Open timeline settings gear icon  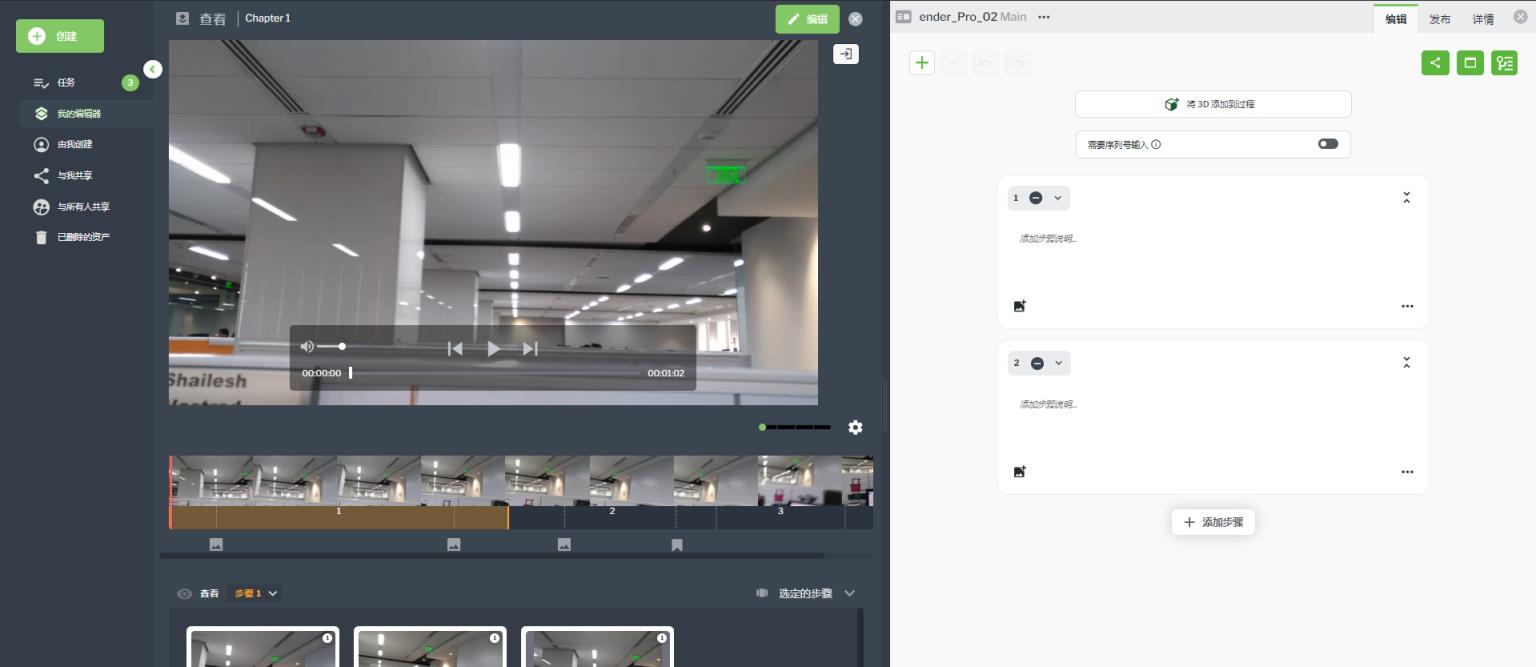[855, 427]
